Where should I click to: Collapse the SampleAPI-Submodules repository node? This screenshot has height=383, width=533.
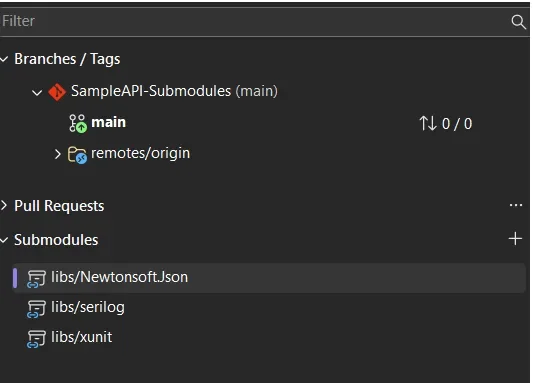point(37,92)
